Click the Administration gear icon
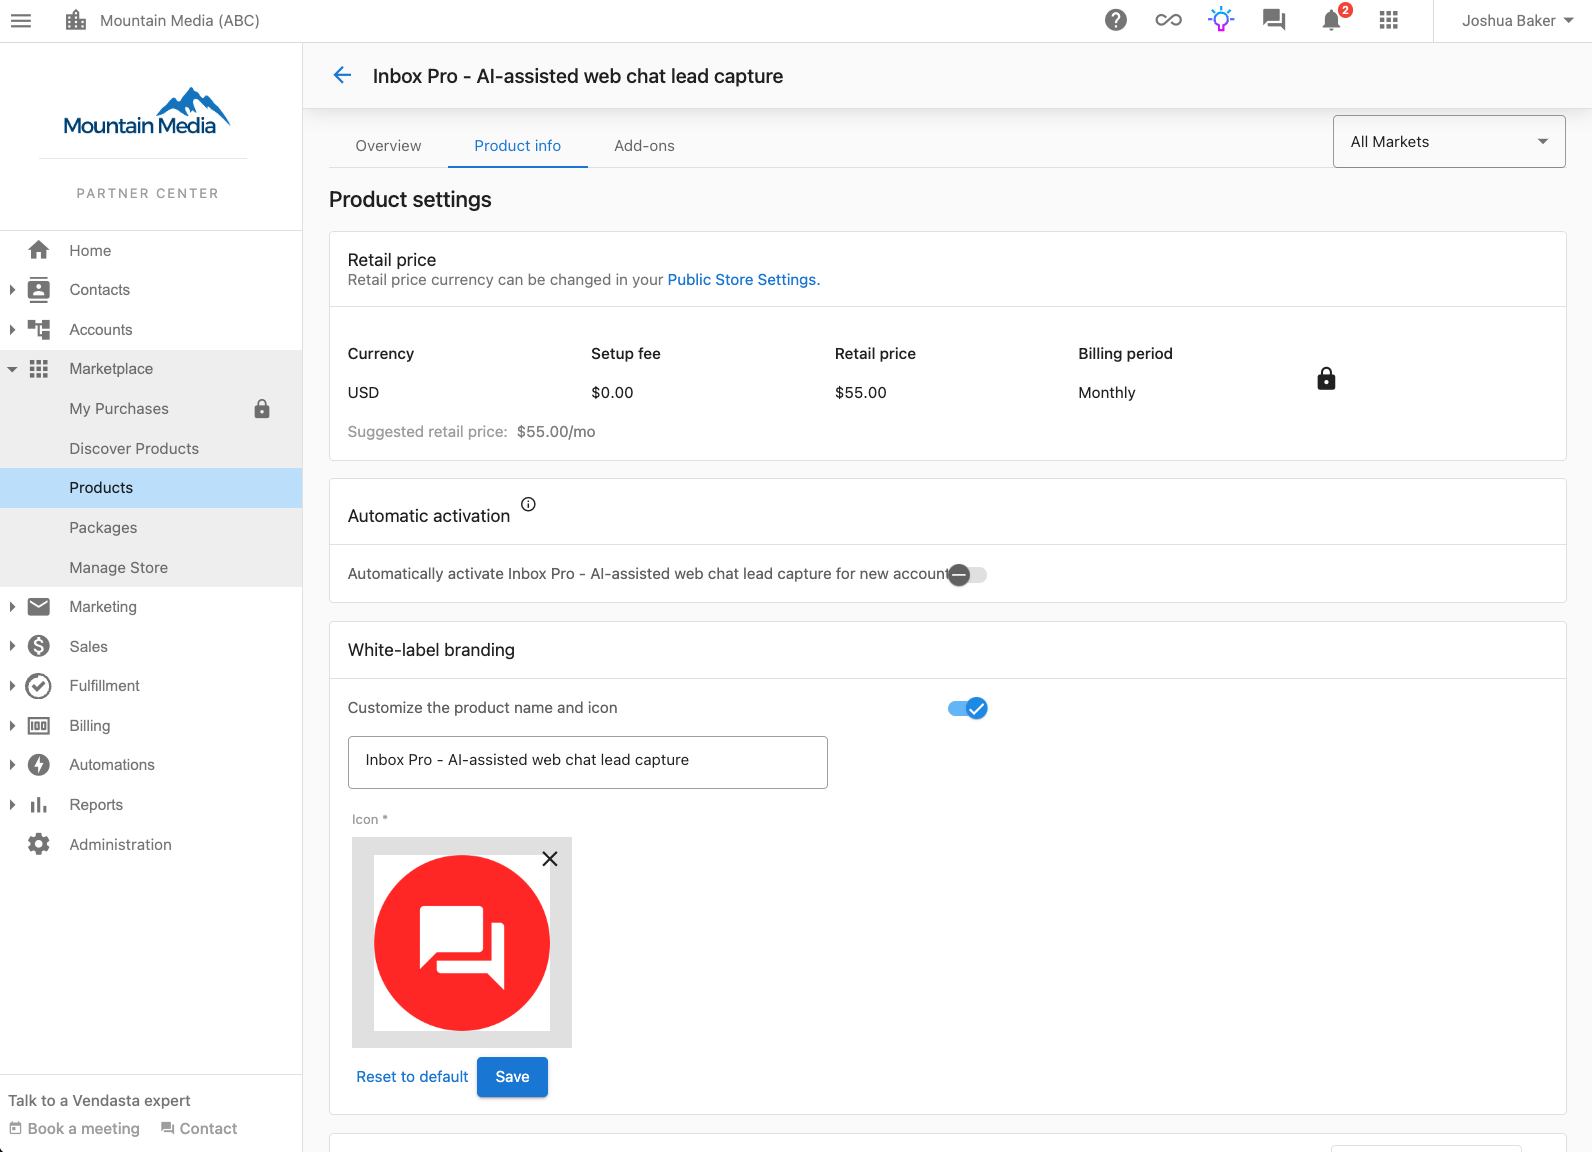This screenshot has height=1152, width=1592. [x=39, y=844]
